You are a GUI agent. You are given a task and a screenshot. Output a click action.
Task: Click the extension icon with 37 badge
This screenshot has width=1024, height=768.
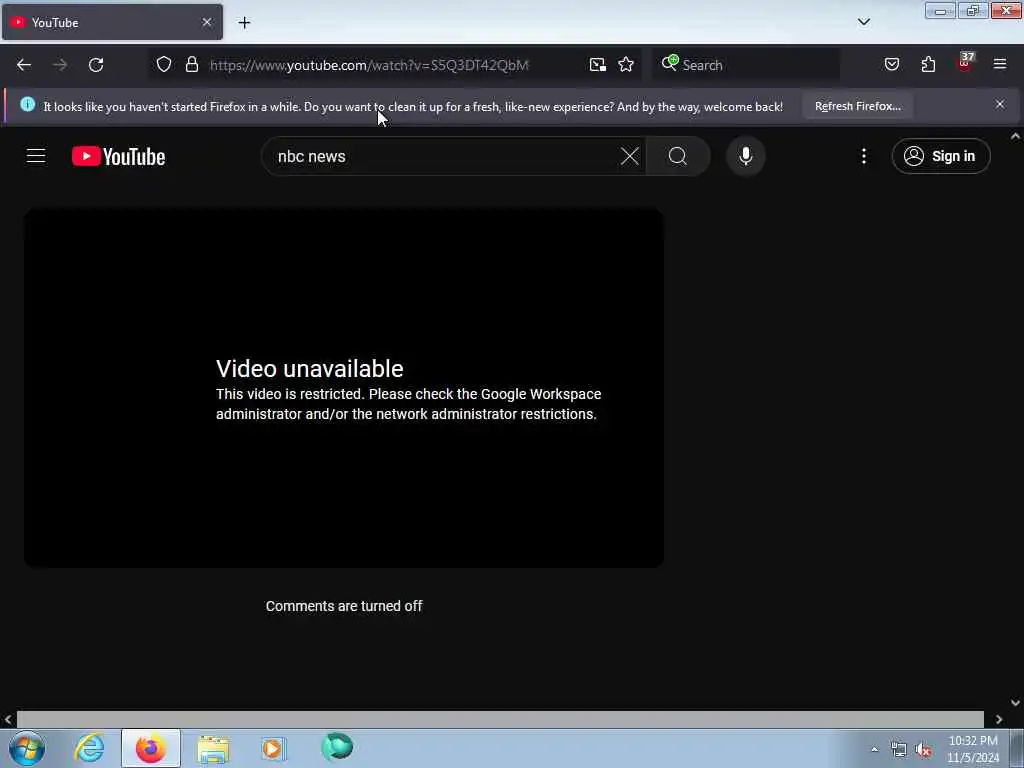pos(965,63)
